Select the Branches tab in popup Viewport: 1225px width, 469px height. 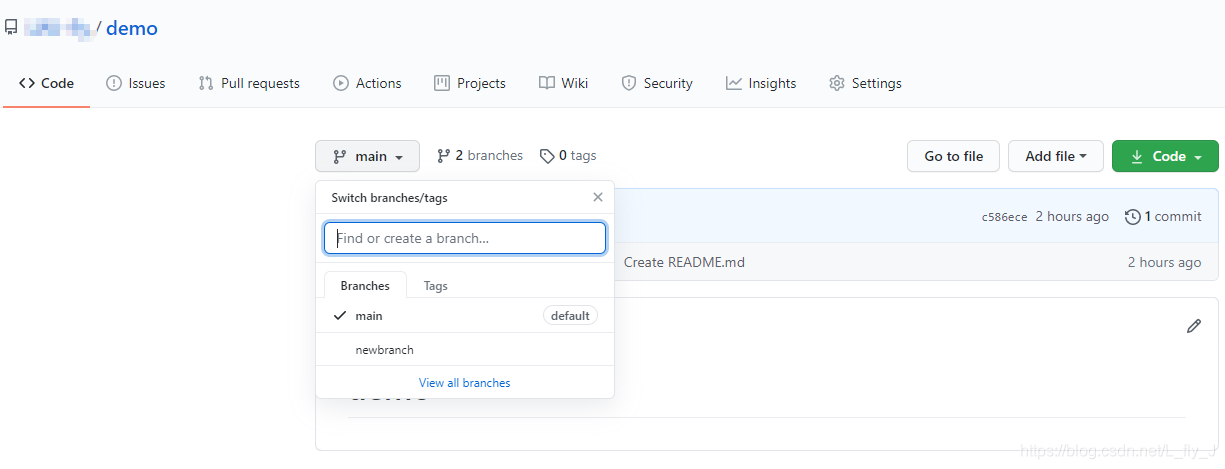tap(365, 285)
